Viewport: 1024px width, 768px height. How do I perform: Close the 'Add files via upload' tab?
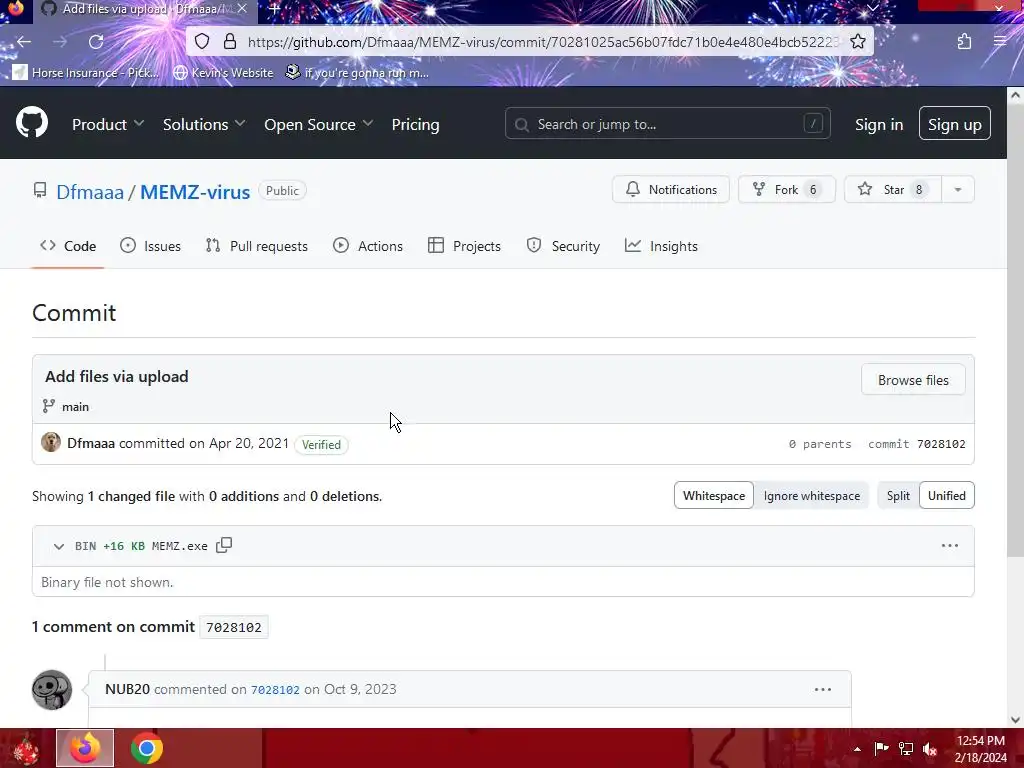click(x=242, y=8)
